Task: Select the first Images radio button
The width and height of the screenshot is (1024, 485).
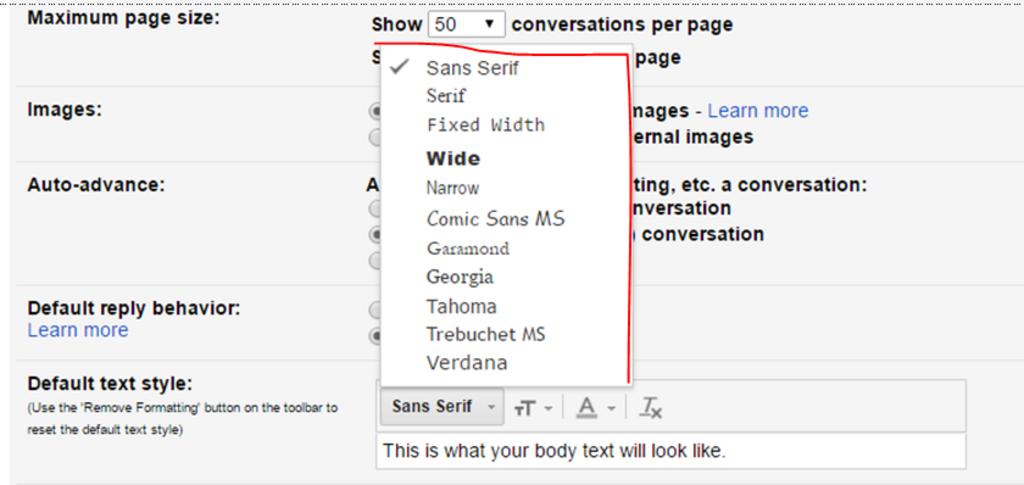Action: click(x=377, y=112)
